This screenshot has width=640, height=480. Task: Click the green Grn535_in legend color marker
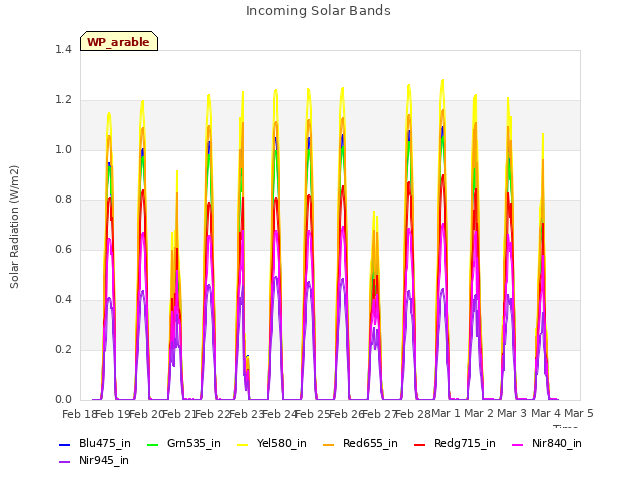152,444
